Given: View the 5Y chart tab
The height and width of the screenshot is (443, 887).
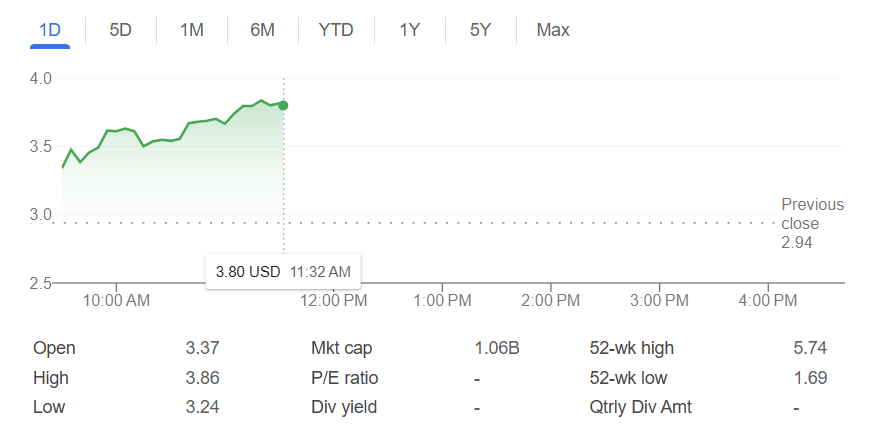Looking at the screenshot, I should pos(480,30).
